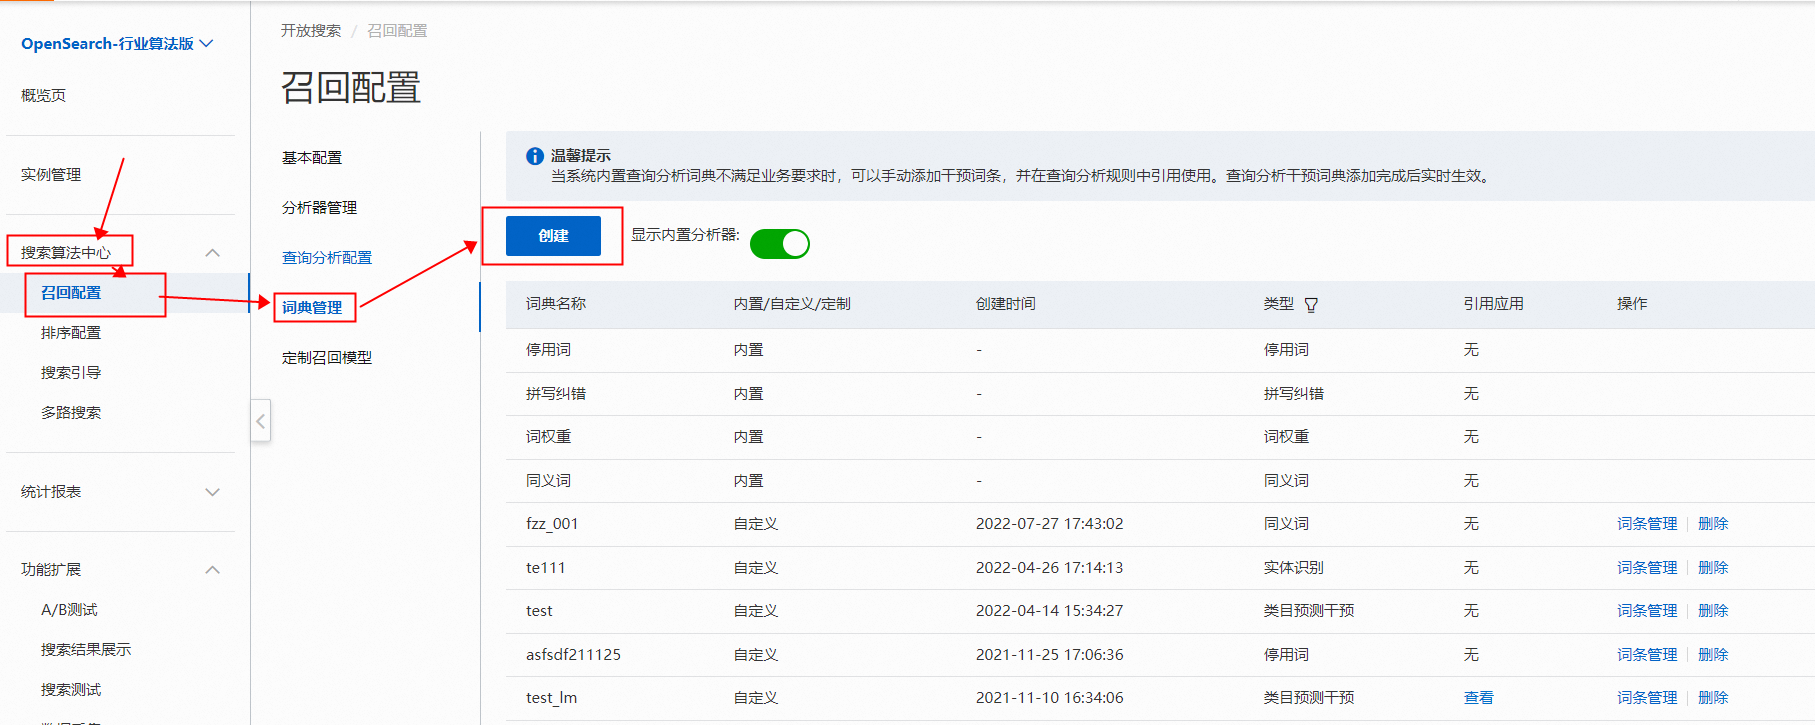Switch to the 定制召回模型 tab
Screen dimensions: 1815x725
pyautogui.click(x=327, y=358)
